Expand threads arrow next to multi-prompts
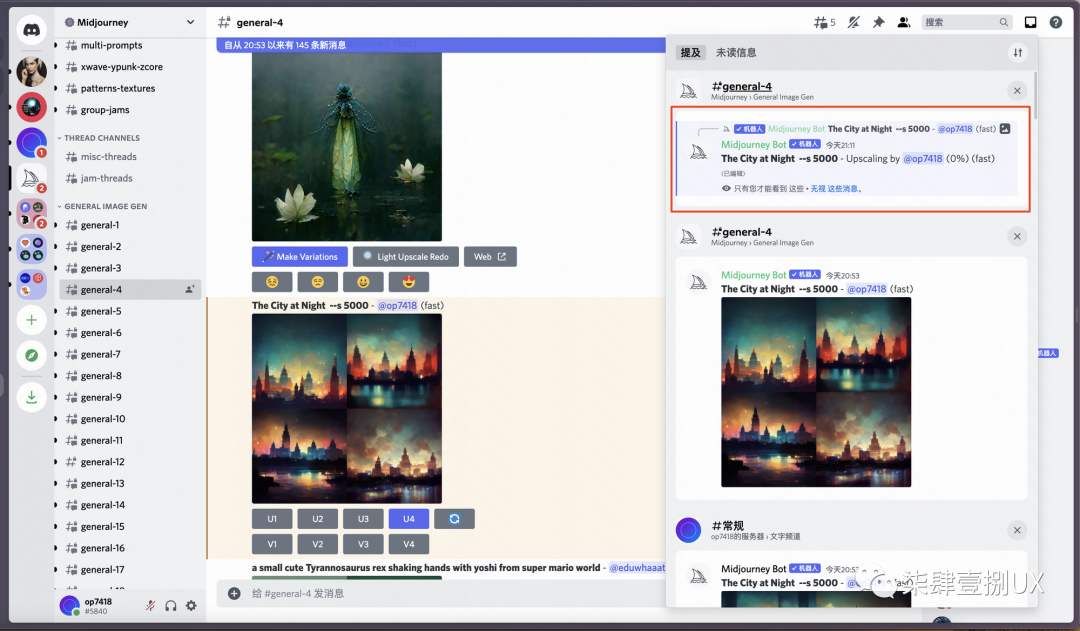 [x=56, y=45]
